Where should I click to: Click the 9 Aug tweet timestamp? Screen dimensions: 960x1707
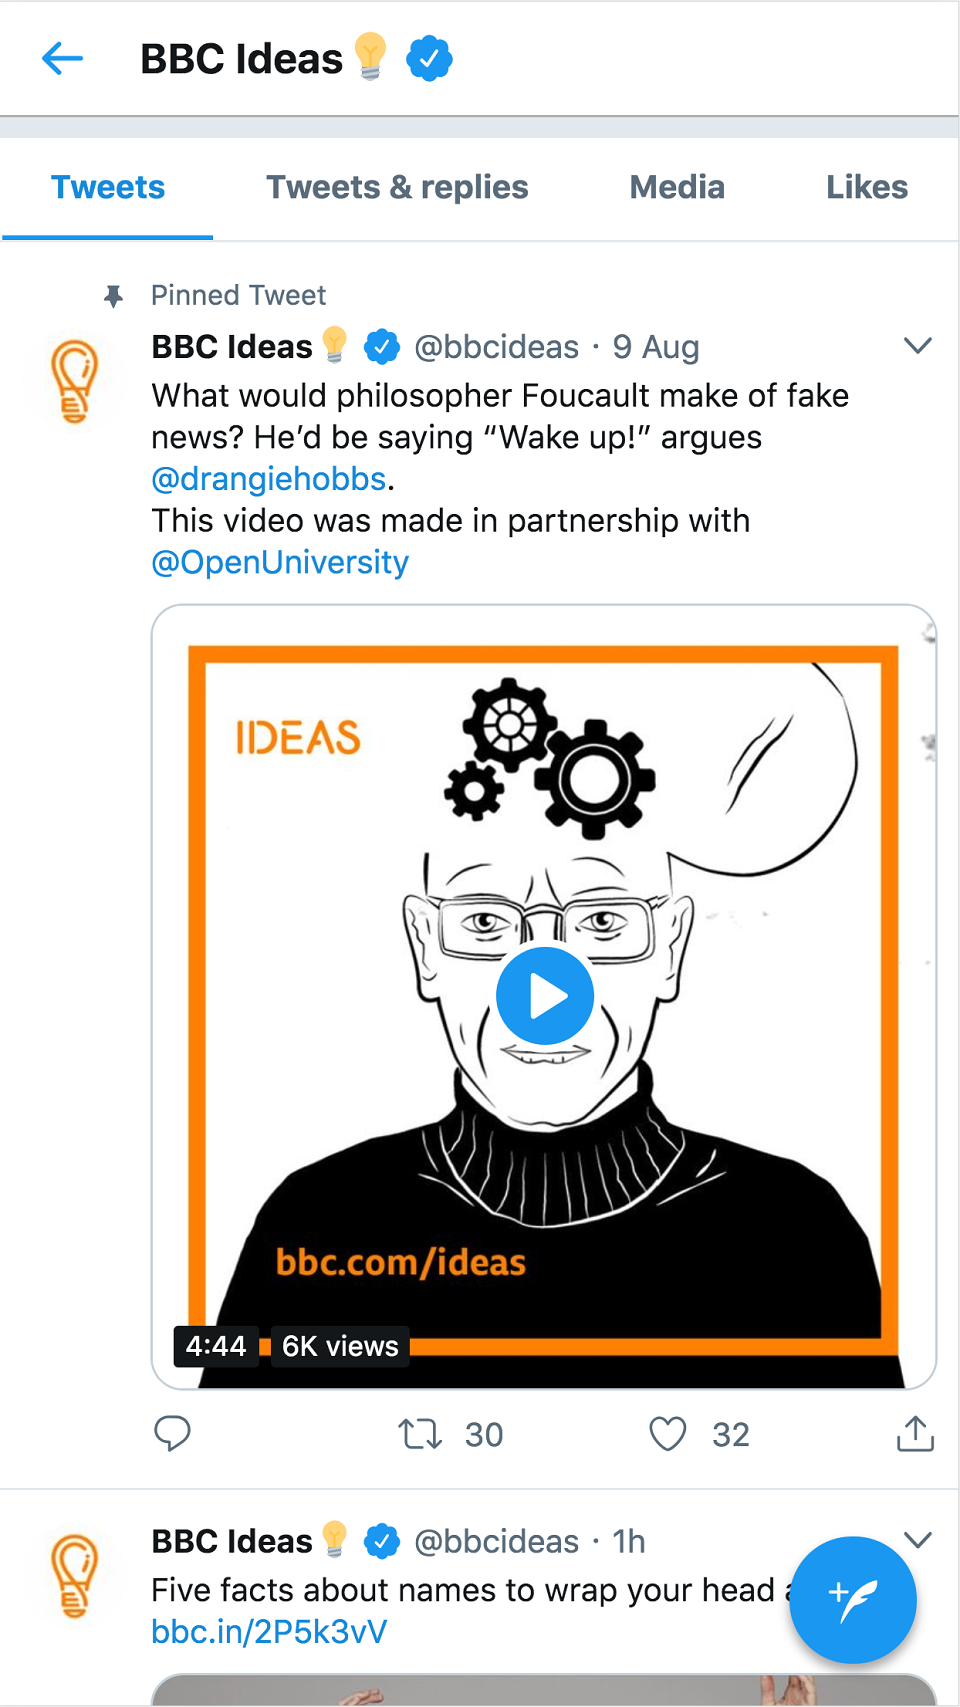[x=656, y=347]
